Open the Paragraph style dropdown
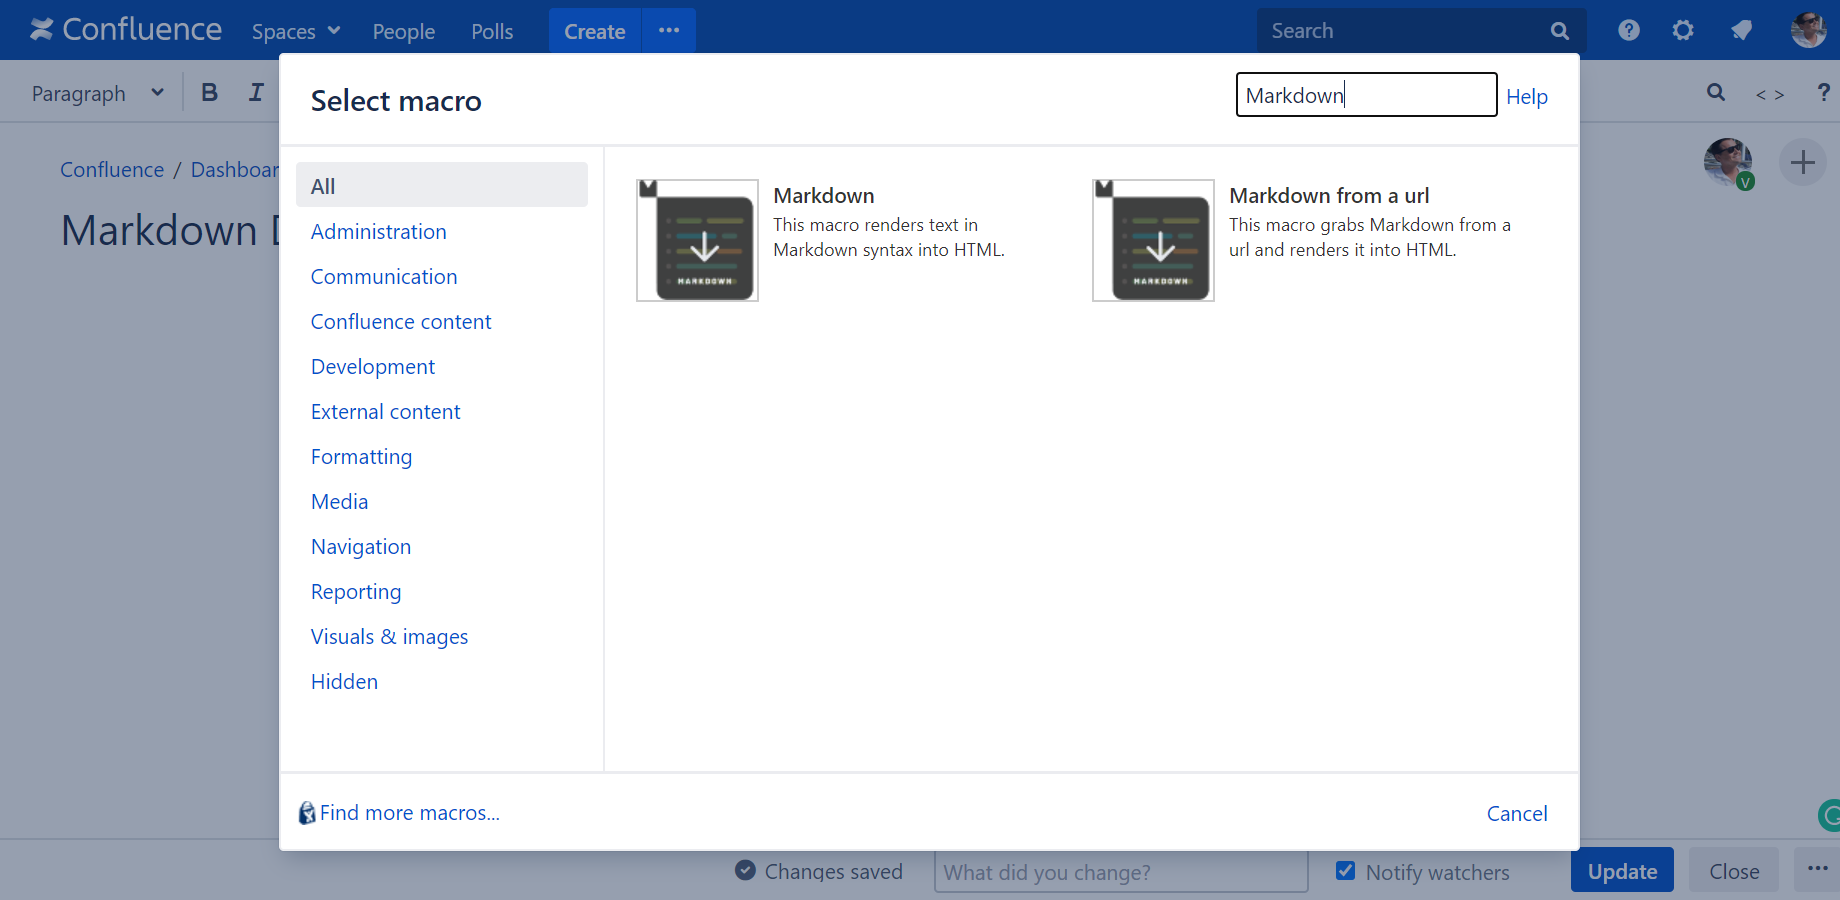The height and width of the screenshot is (900, 1840). pos(97,93)
